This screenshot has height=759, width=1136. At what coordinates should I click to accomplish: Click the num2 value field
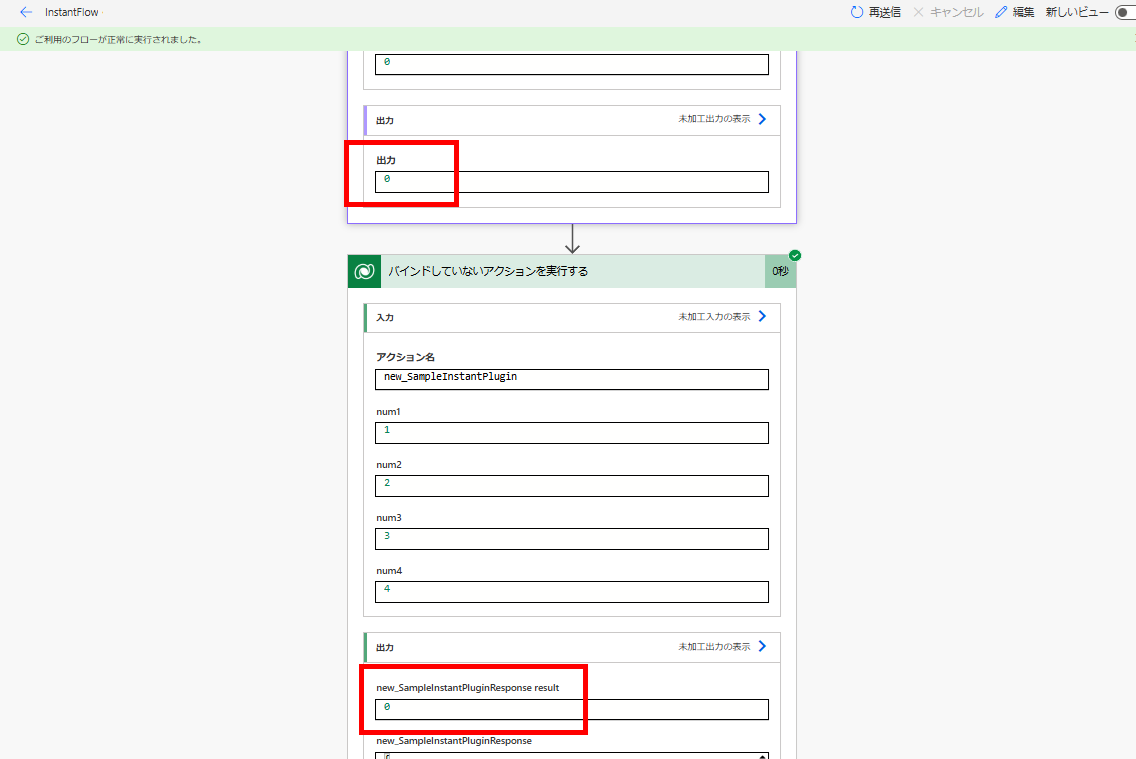tap(572, 486)
